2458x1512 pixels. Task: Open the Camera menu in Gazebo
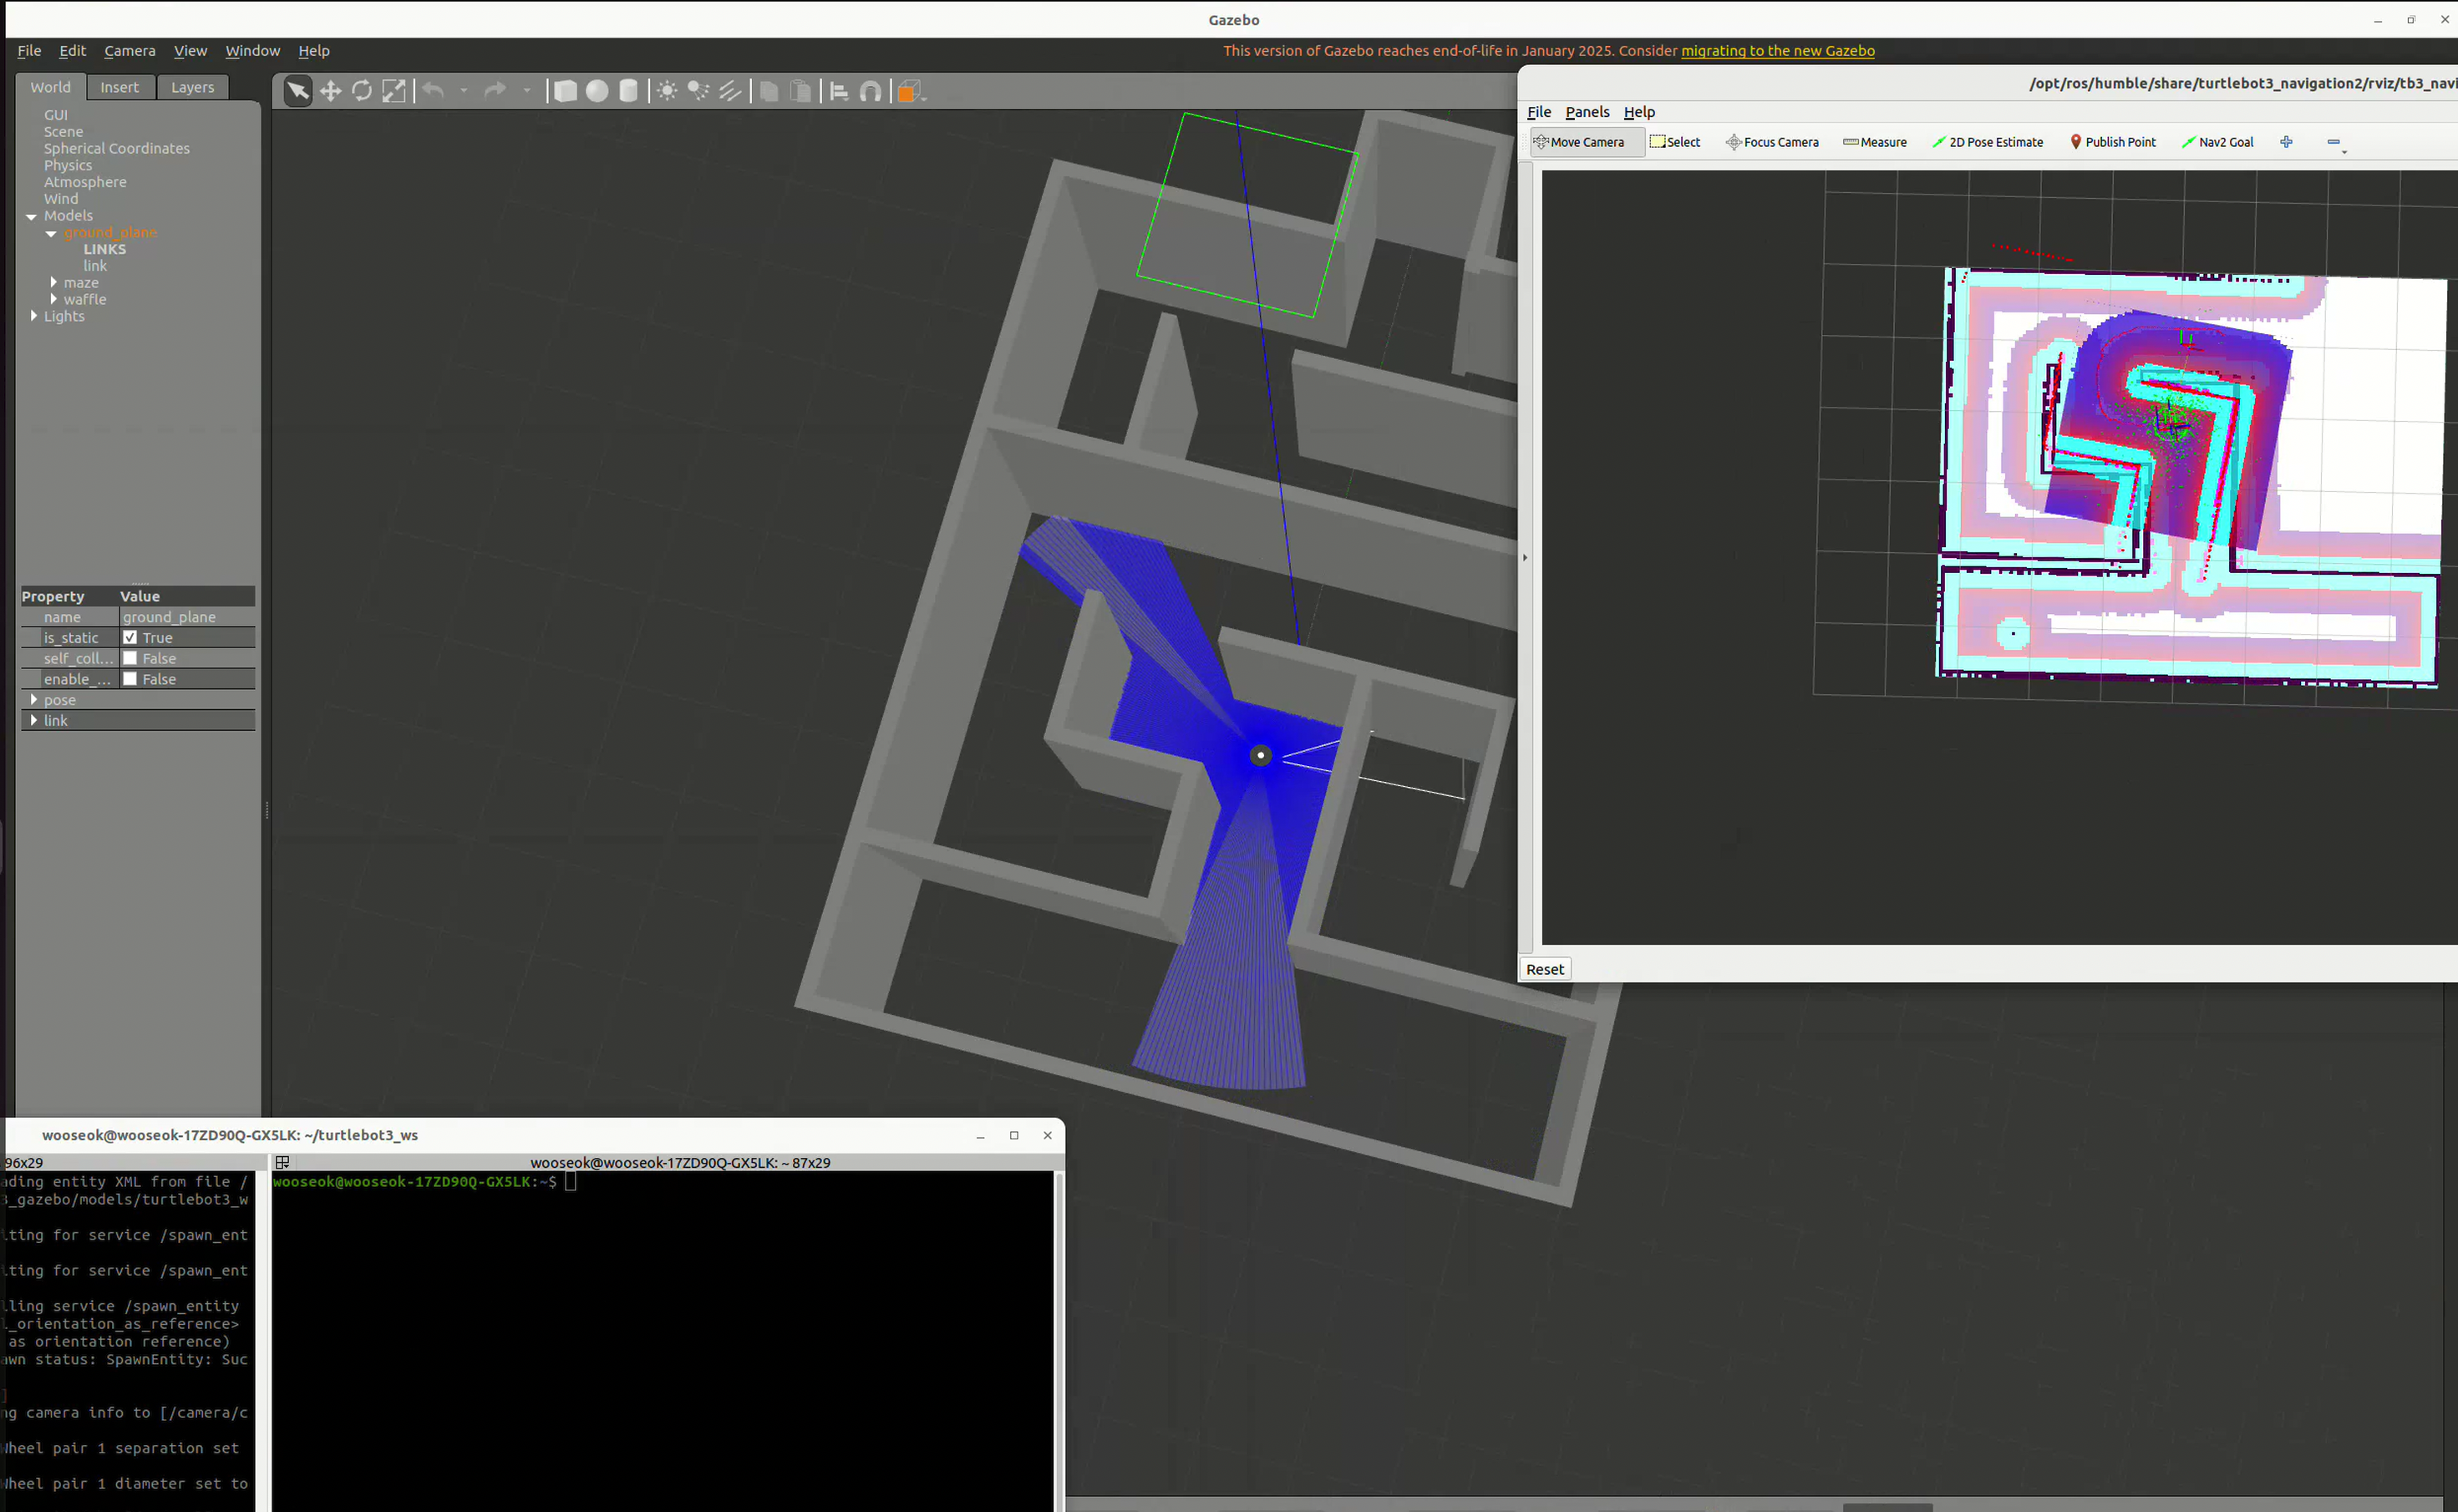pos(130,51)
